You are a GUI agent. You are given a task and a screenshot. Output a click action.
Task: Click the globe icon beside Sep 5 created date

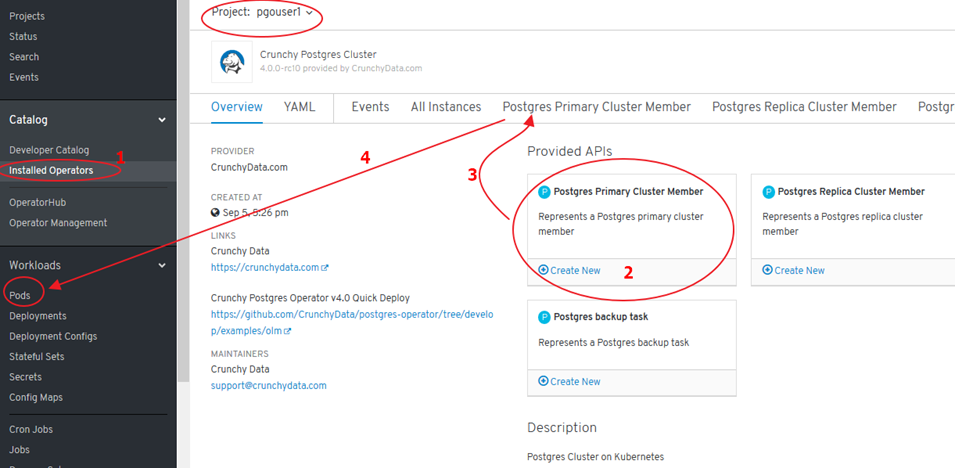pyautogui.click(x=215, y=213)
